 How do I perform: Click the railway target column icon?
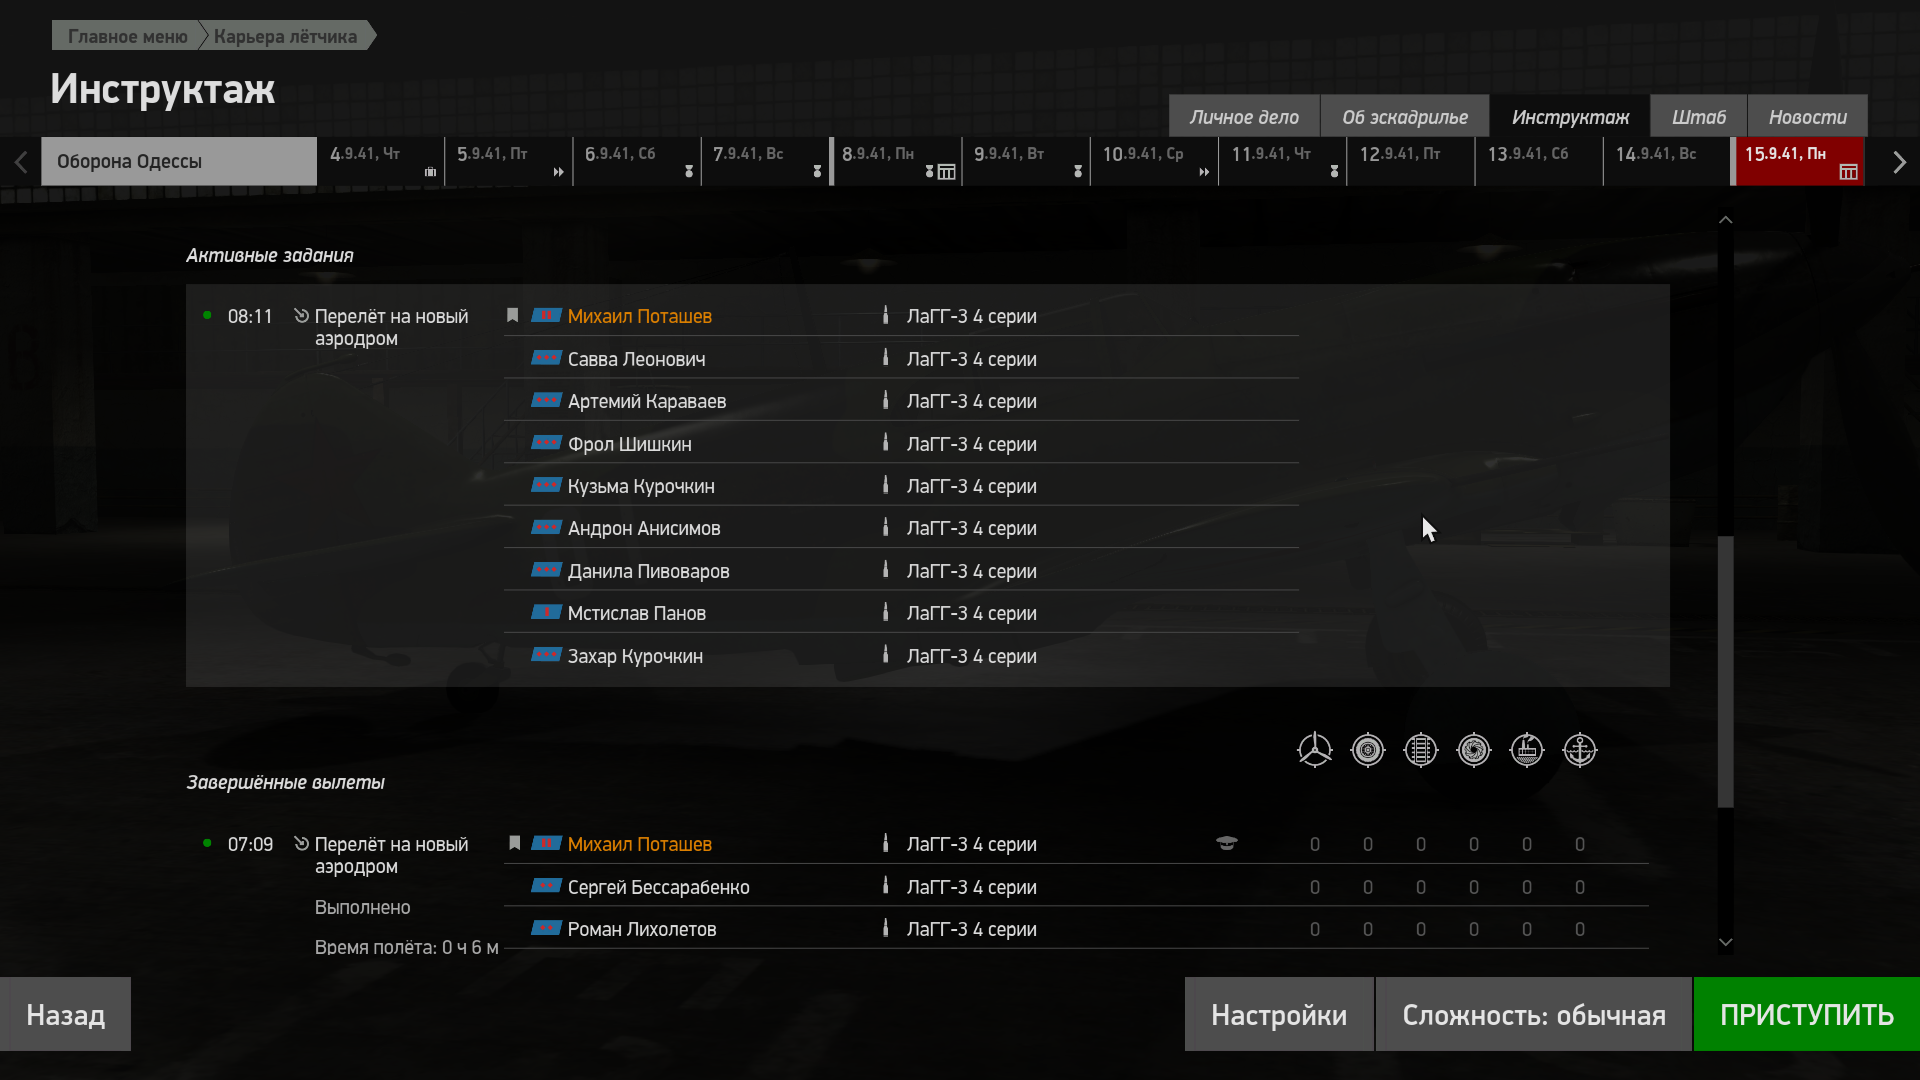click(1420, 750)
